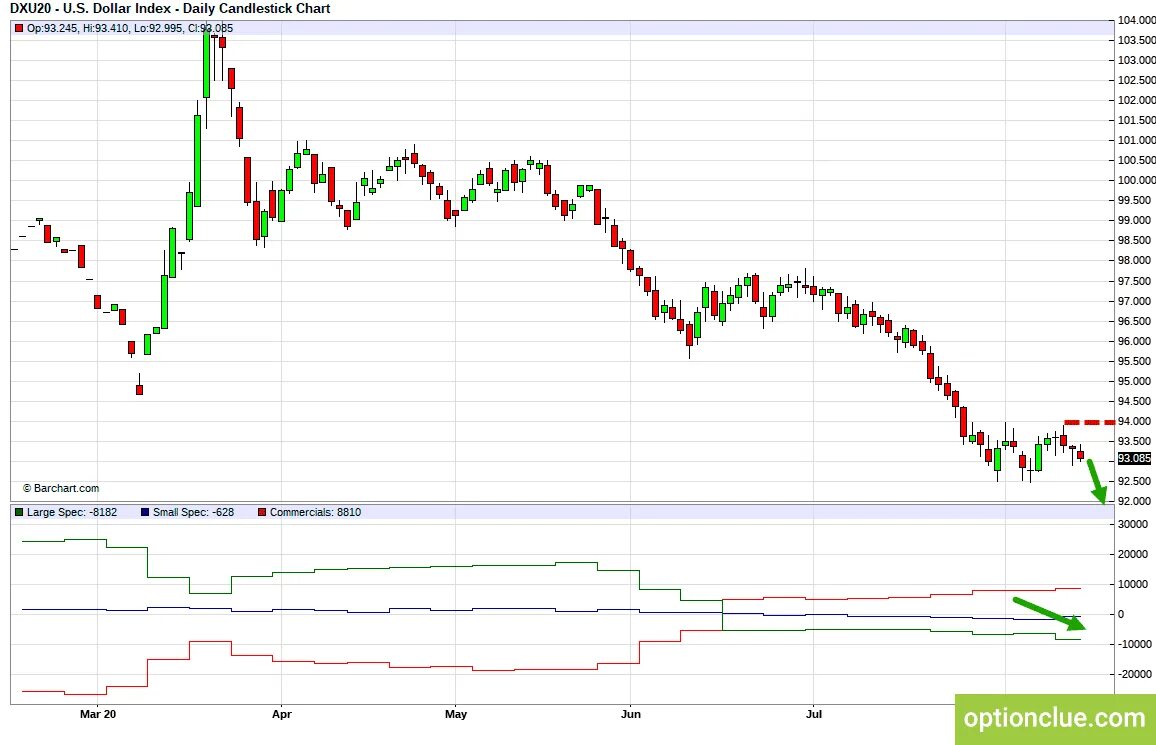
Task: Click the 103.000 price axis label
Action: pyautogui.click(x=1137, y=60)
